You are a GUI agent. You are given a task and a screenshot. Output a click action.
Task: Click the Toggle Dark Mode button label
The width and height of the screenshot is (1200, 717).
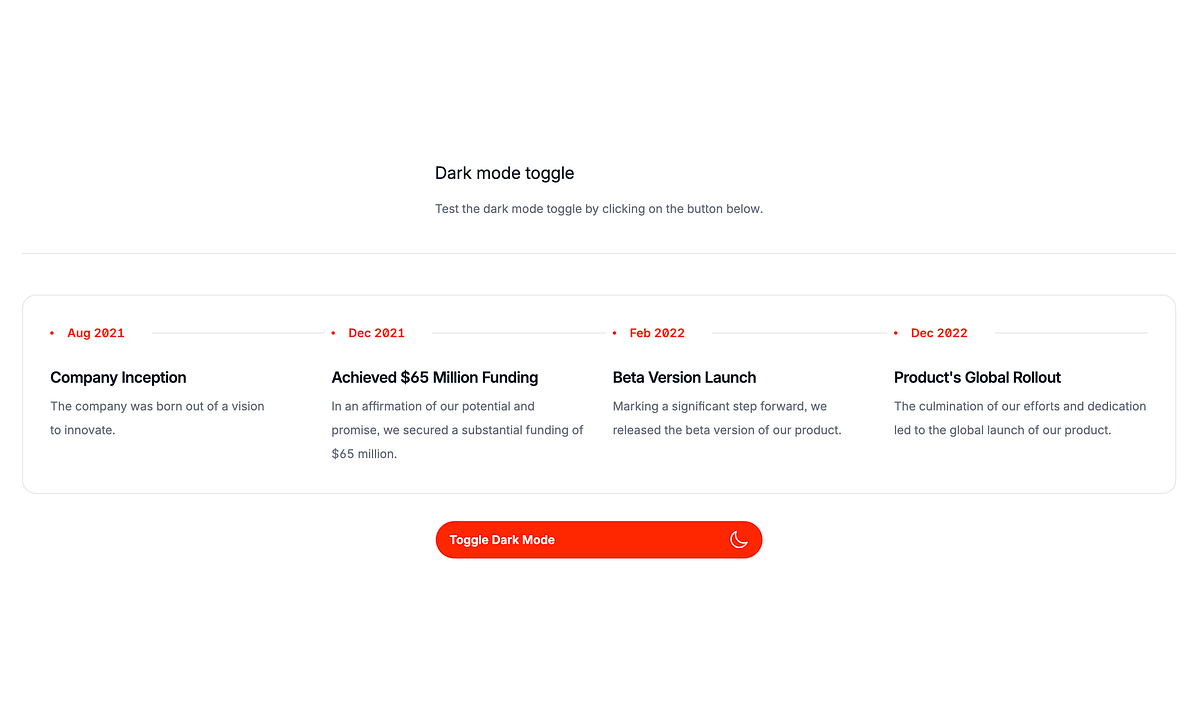(501, 539)
